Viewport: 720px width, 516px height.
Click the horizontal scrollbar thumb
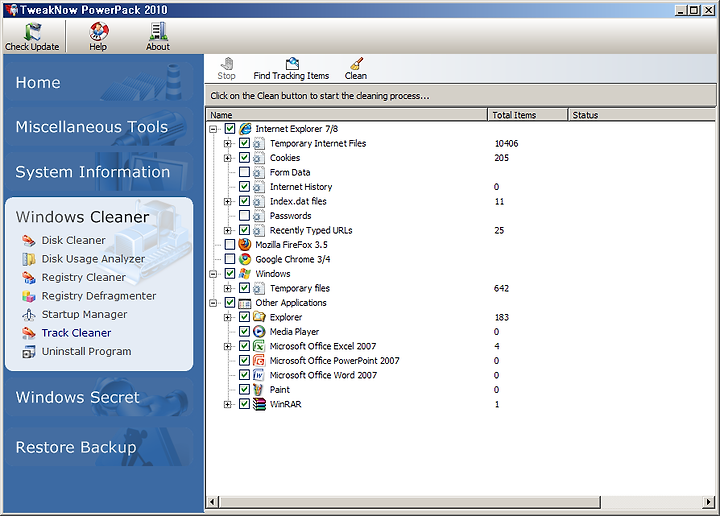tap(410, 502)
